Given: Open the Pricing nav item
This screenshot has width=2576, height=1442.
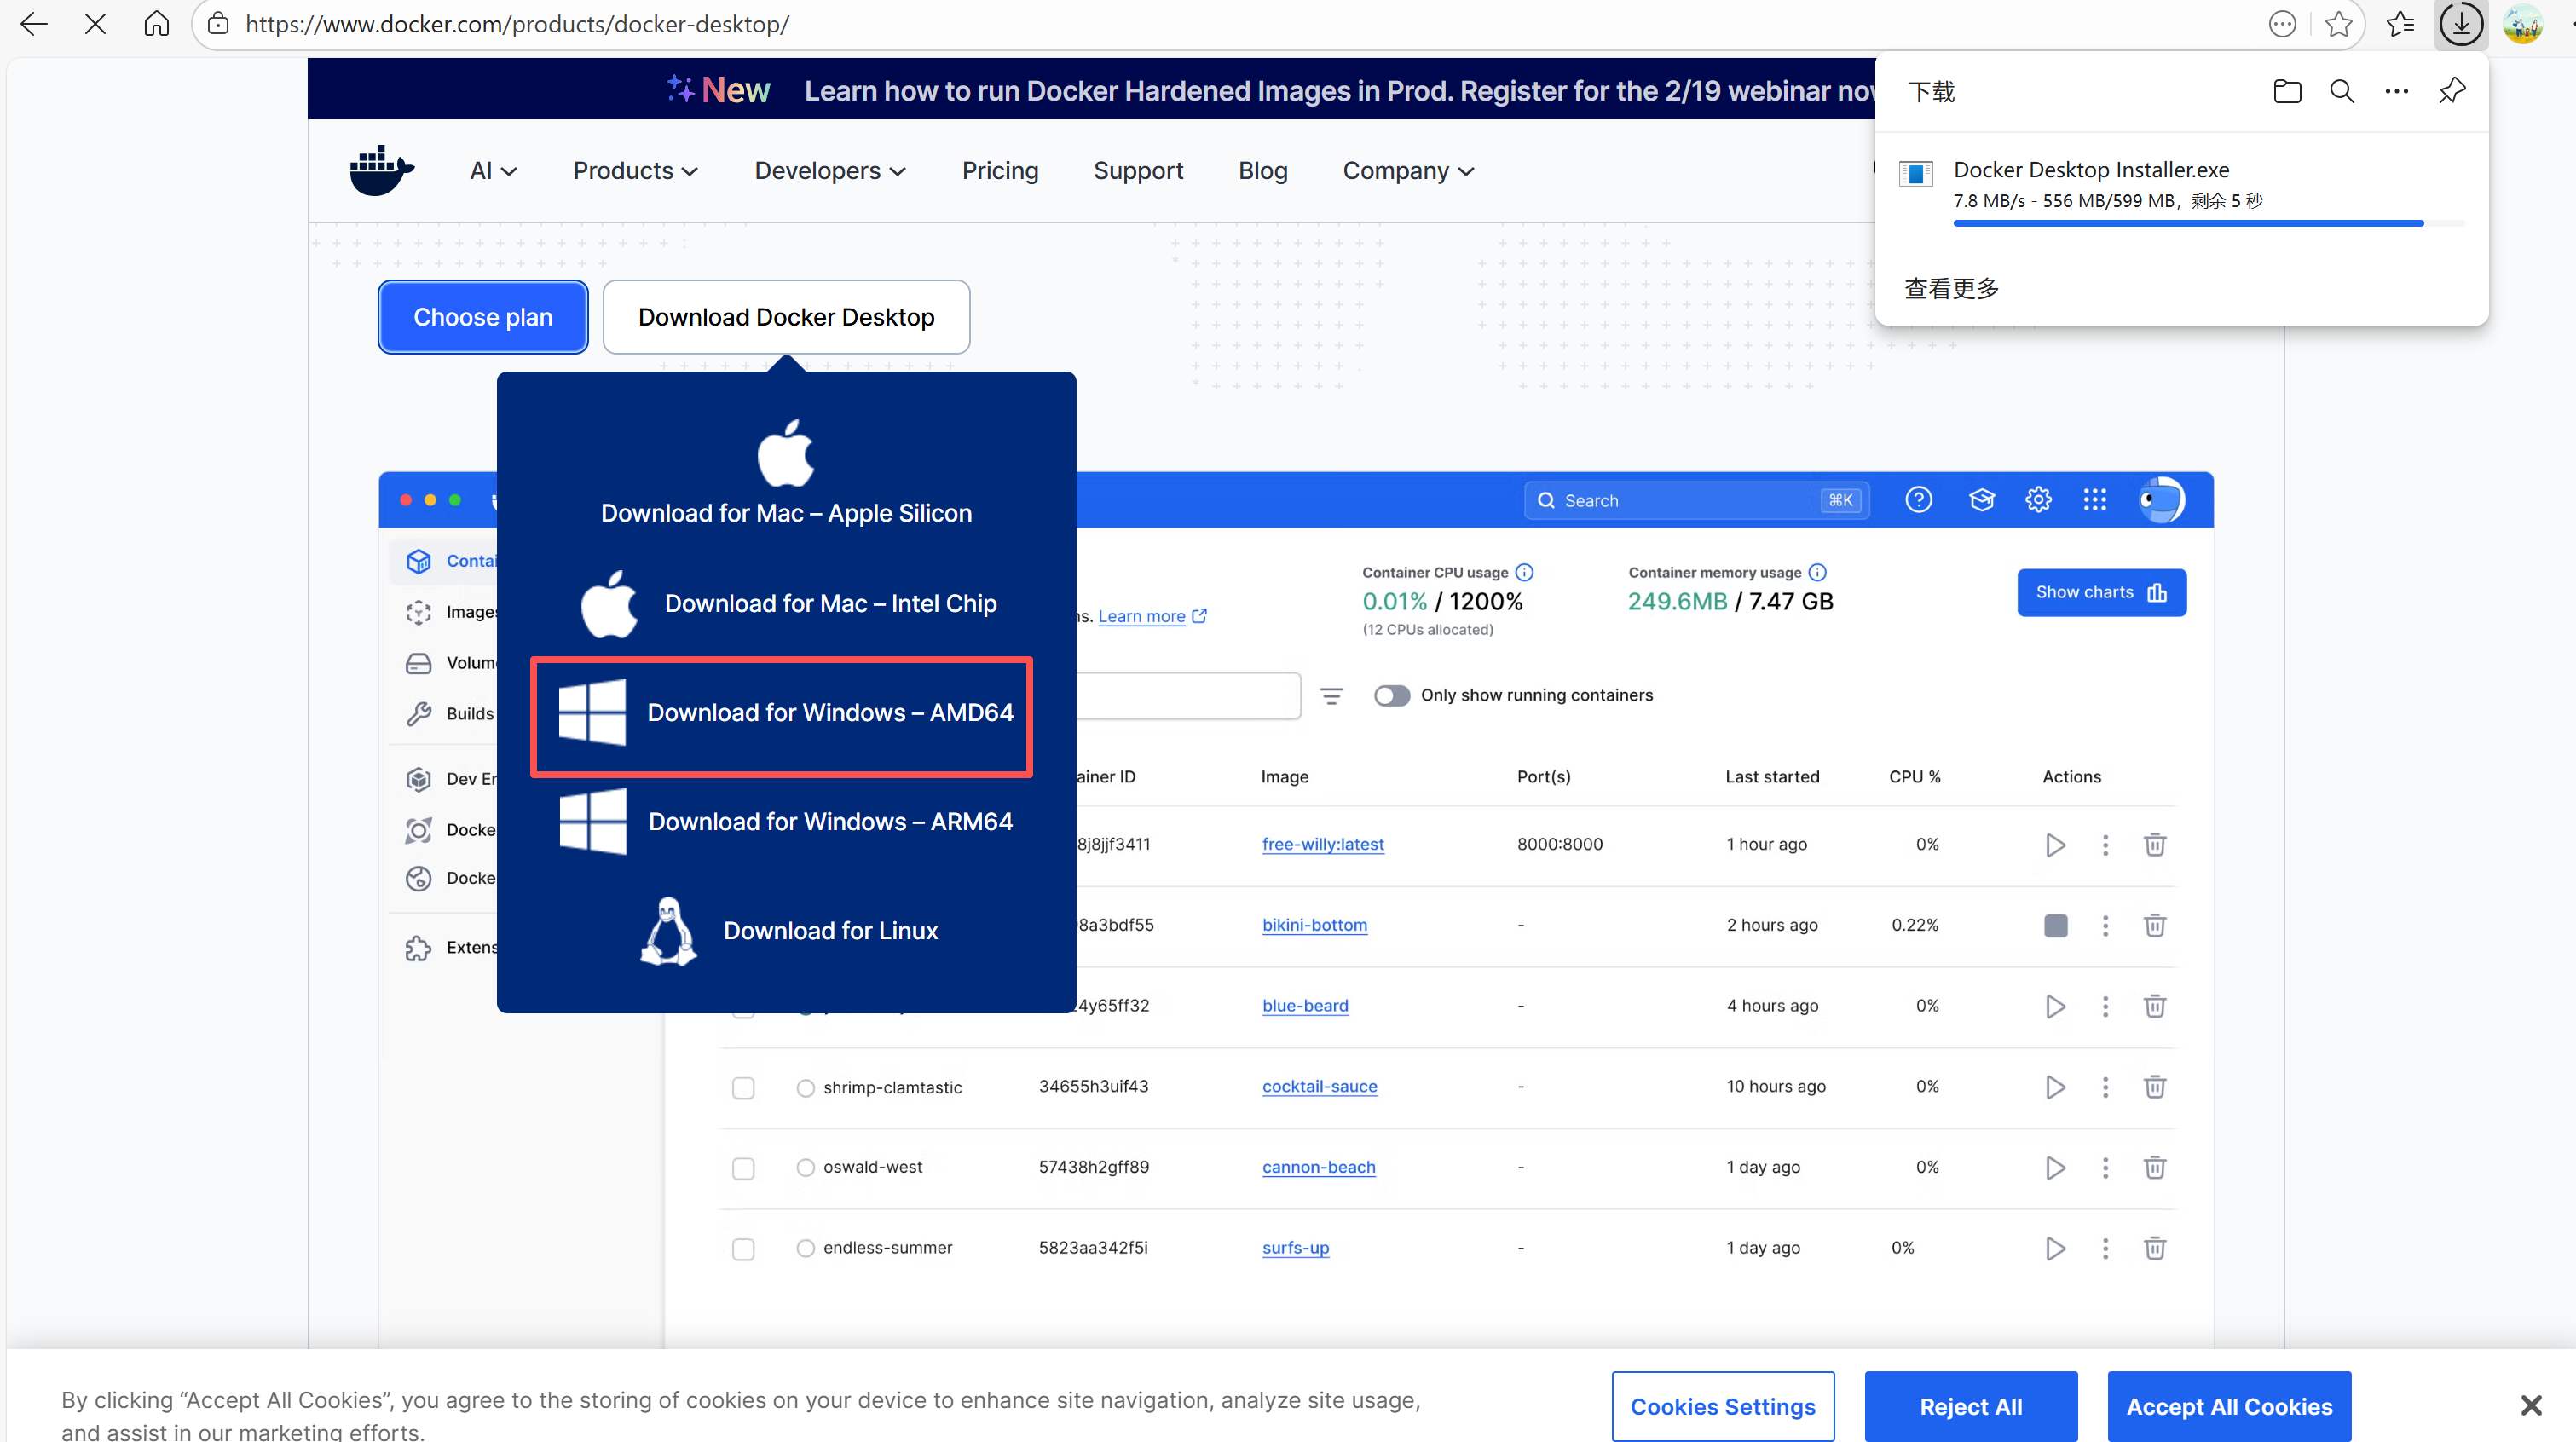Looking at the screenshot, I should point(1000,171).
